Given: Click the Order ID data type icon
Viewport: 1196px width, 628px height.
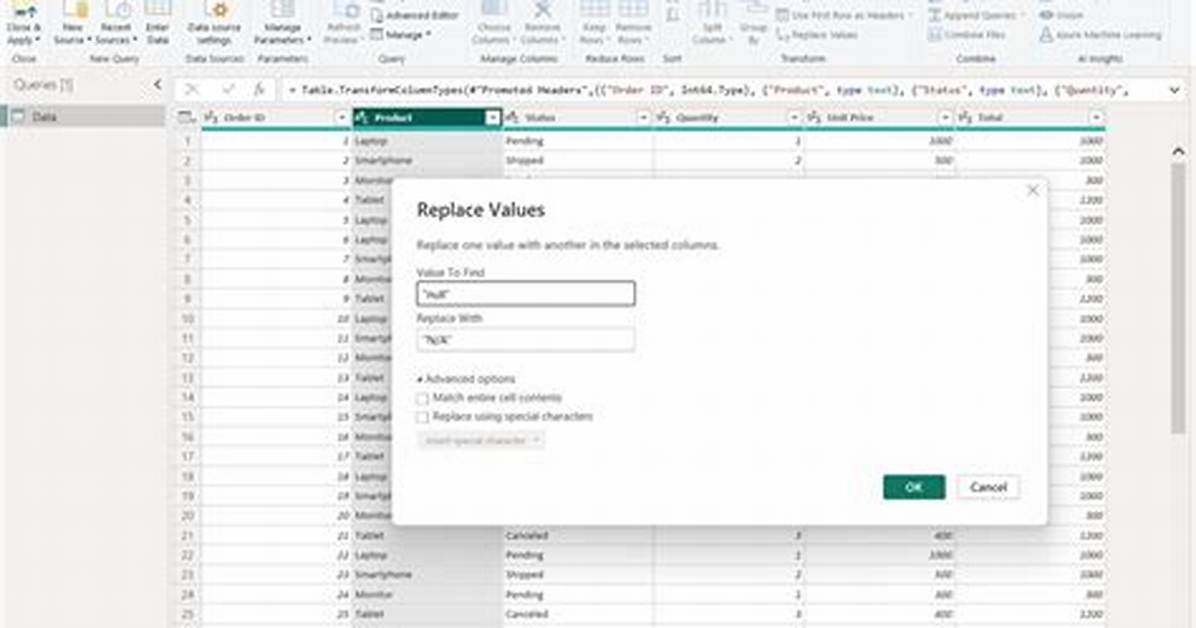Looking at the screenshot, I should [211, 118].
